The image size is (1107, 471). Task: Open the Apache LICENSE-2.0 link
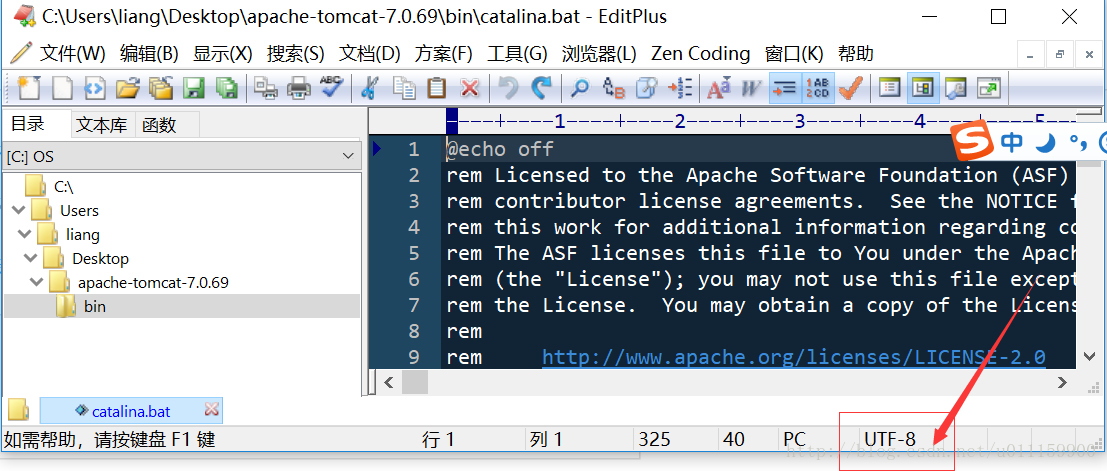tap(793, 357)
